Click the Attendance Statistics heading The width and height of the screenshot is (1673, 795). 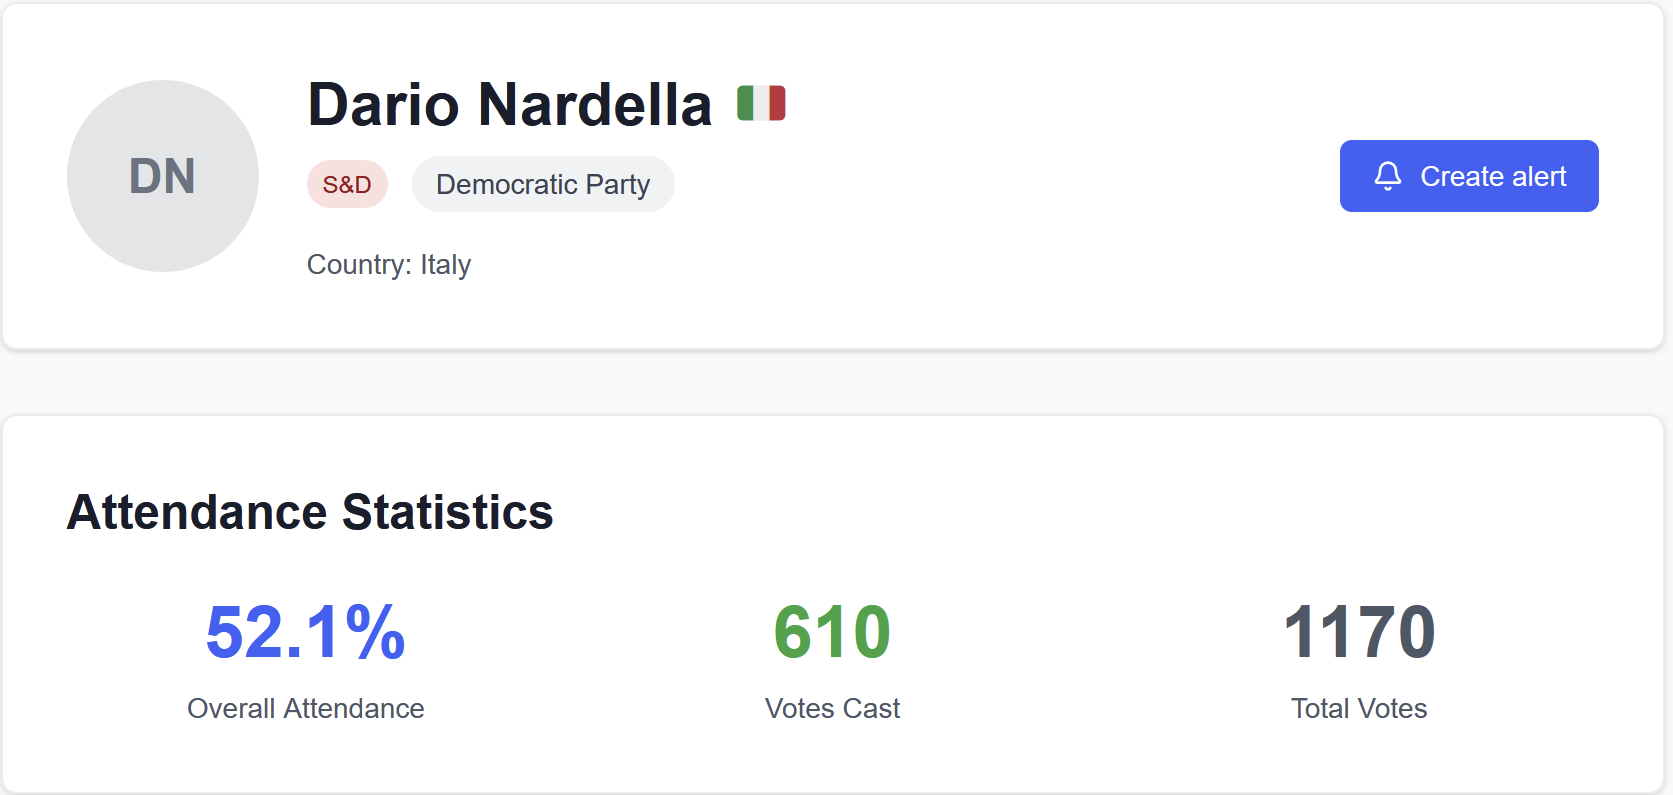point(310,512)
